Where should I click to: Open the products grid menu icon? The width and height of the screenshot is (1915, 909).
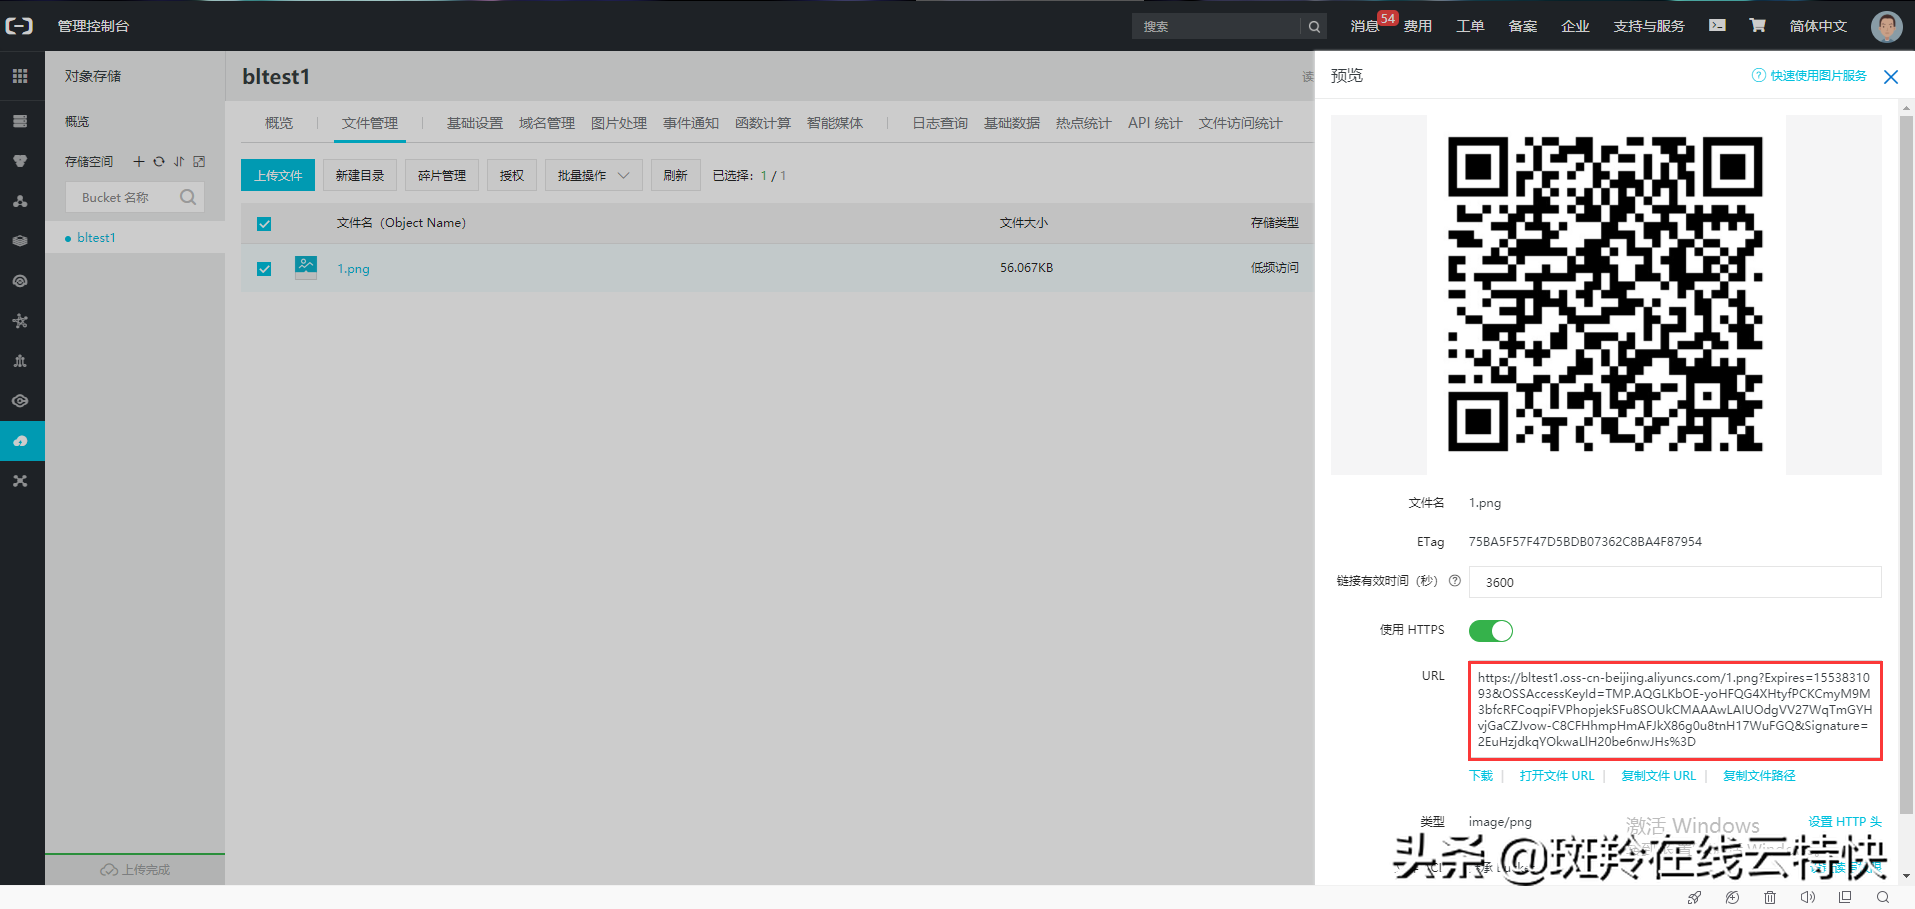point(20,76)
